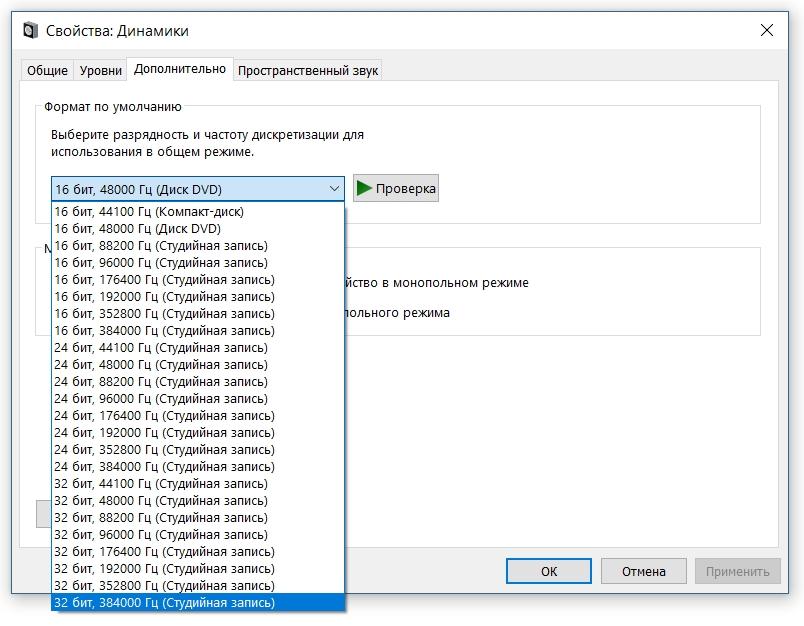Click the speaker icon in title bar
The height and width of the screenshot is (626, 804).
click(x=30, y=31)
